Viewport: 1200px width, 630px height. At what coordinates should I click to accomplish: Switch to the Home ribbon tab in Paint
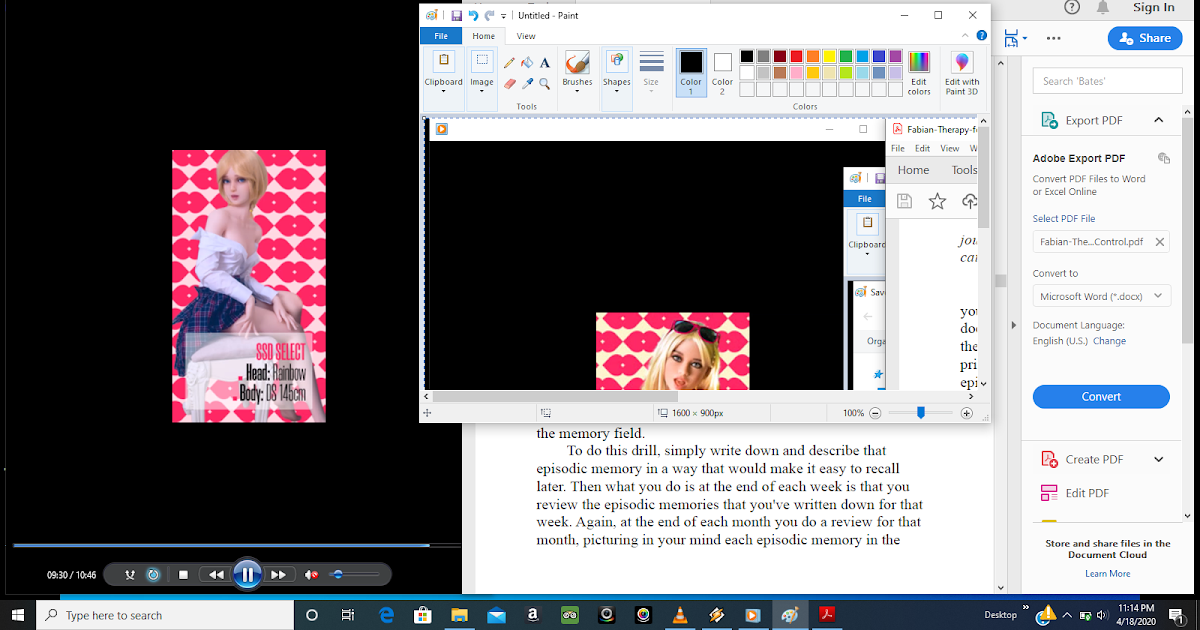[x=483, y=36]
